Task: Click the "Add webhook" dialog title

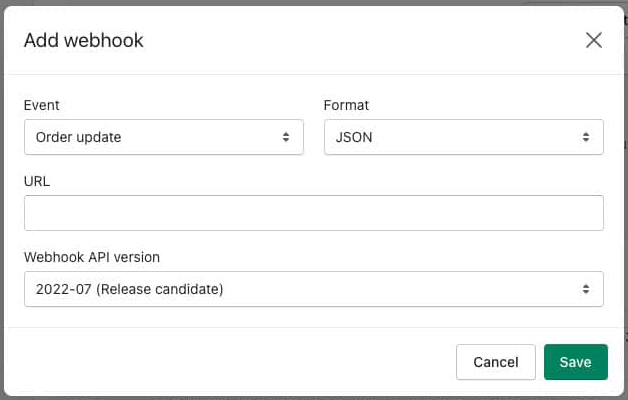Action: 84,40
